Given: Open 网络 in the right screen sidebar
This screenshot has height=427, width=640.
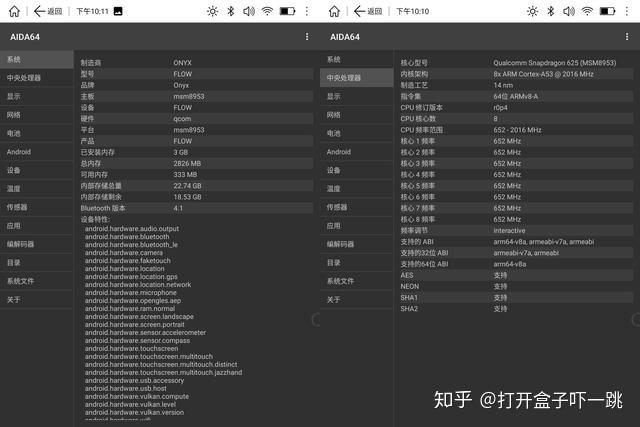Looking at the screenshot, I should tap(357, 115).
